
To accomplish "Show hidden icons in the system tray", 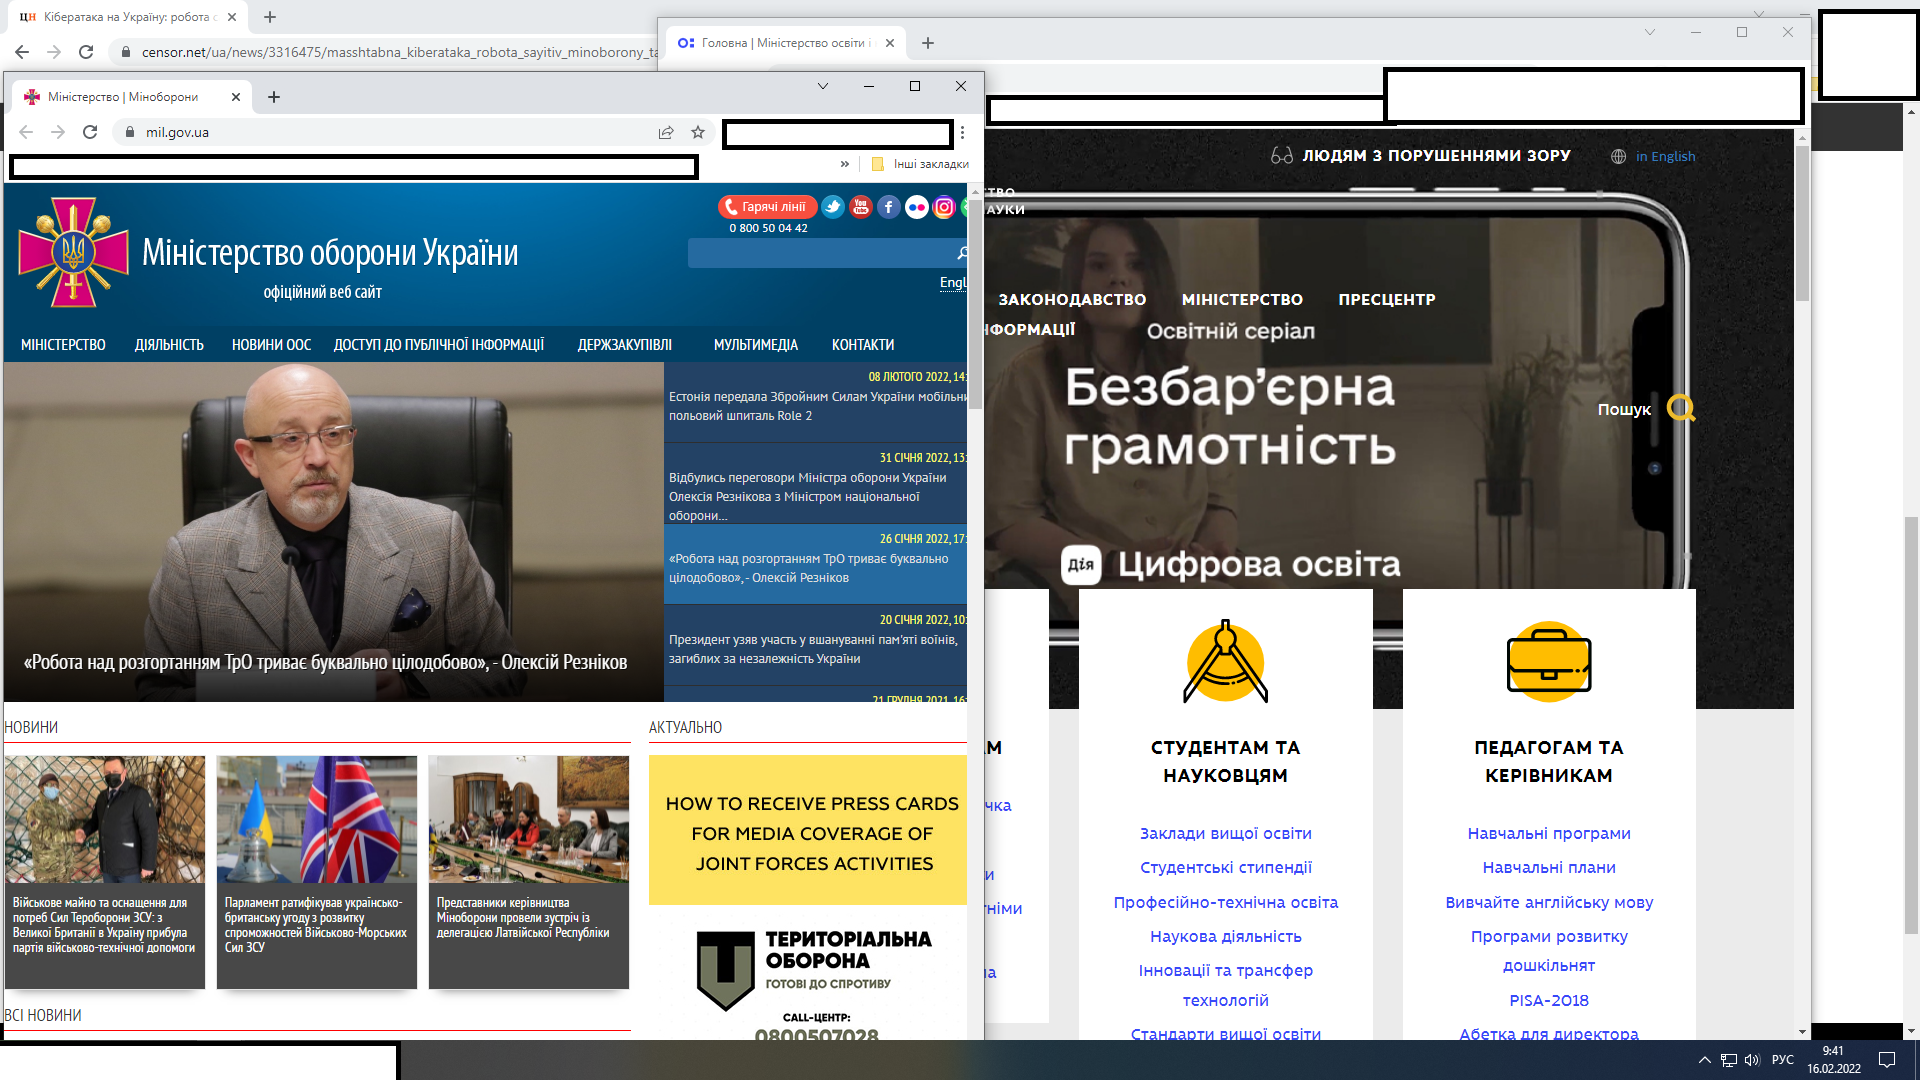I will click(1705, 1060).
